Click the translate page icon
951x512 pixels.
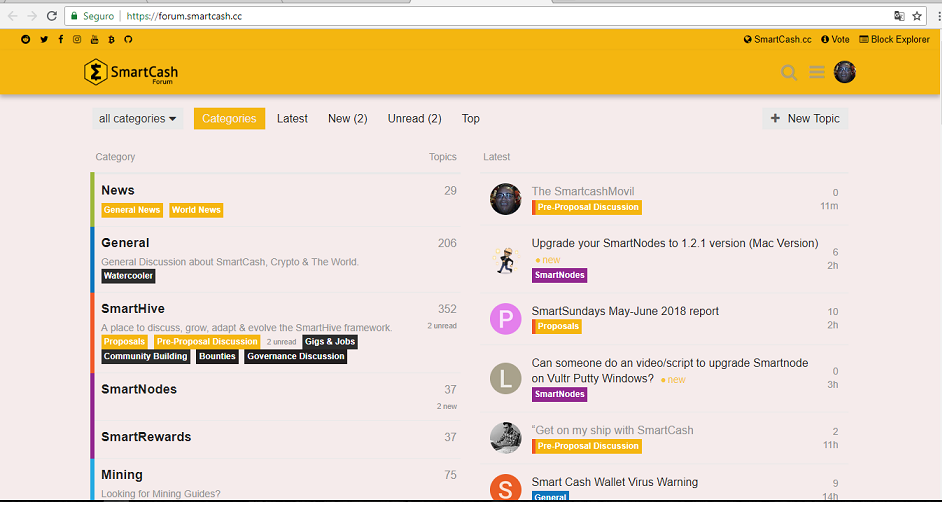899,16
